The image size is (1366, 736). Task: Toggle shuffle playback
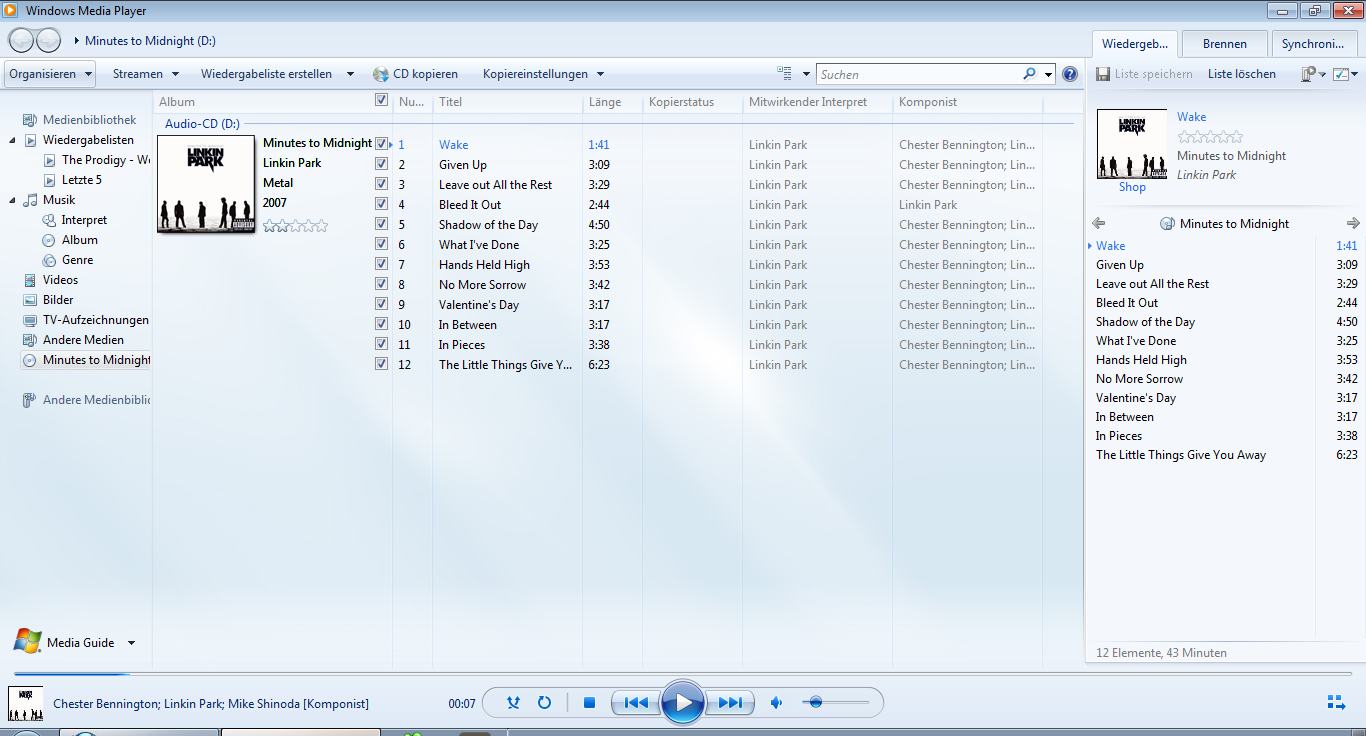coord(513,703)
